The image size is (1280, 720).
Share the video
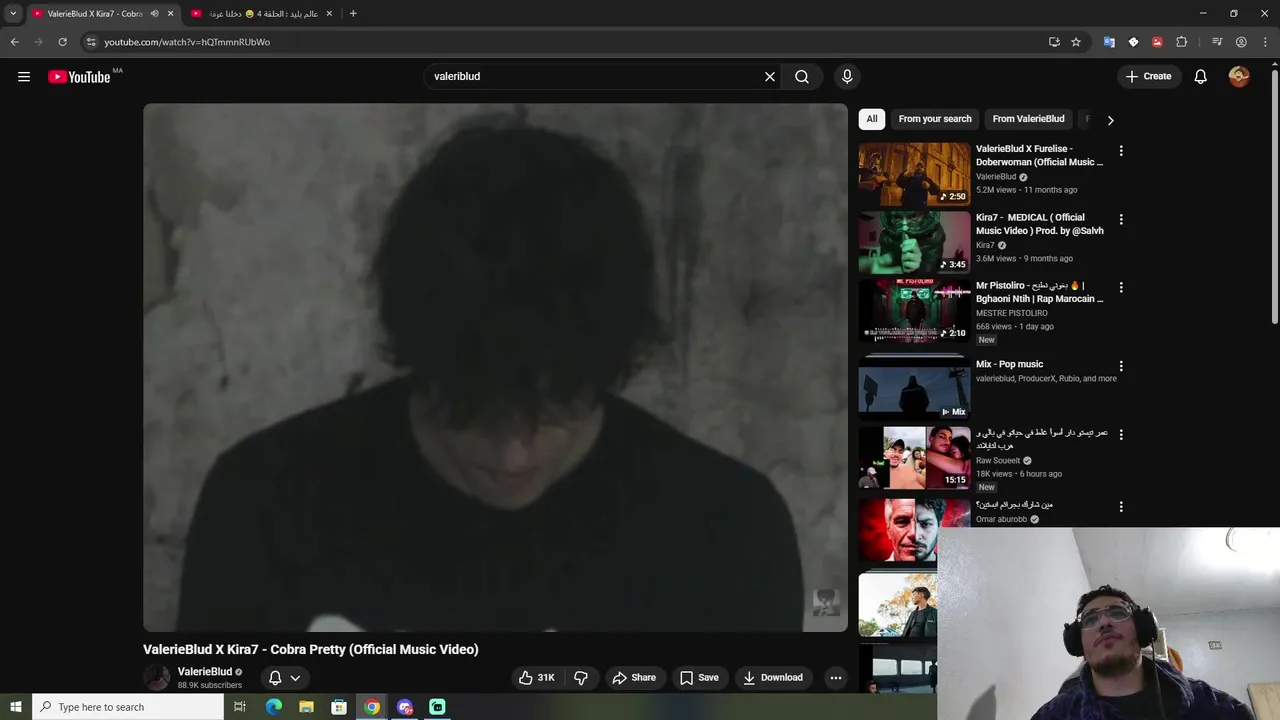click(x=634, y=678)
